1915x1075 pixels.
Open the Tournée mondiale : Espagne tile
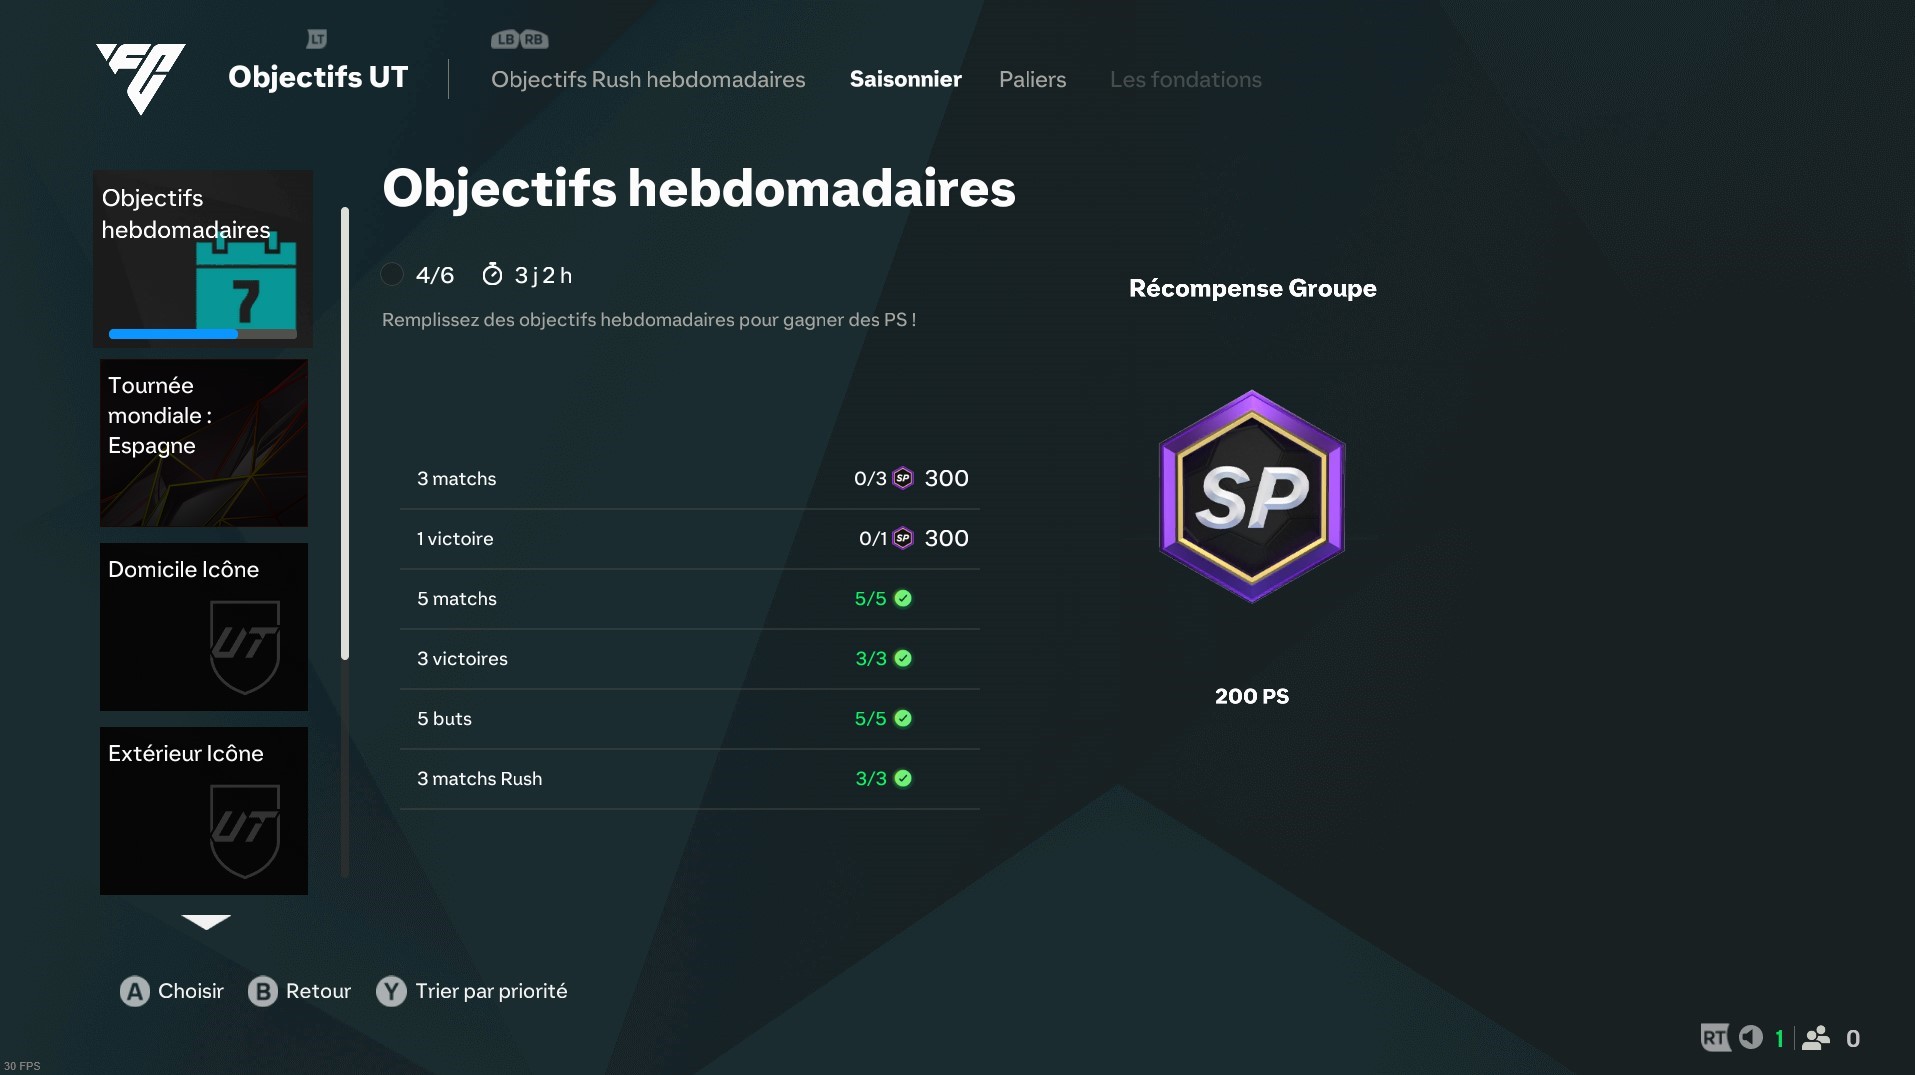(204, 443)
